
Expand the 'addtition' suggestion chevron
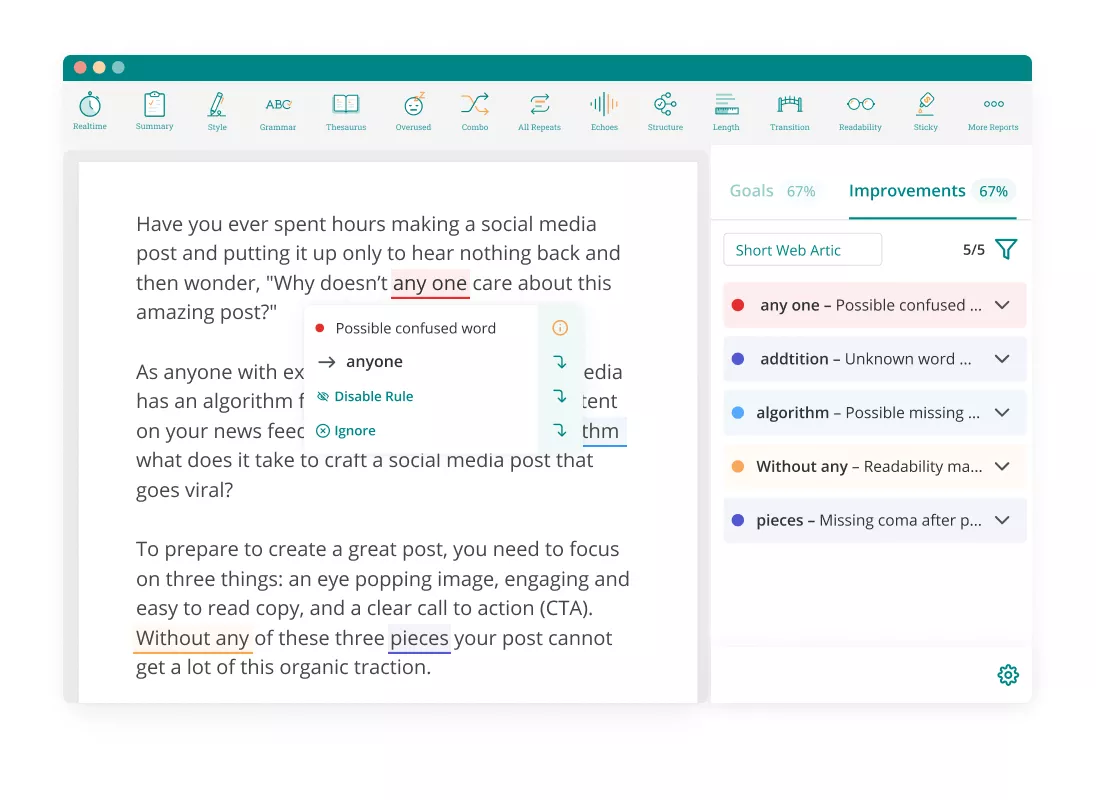click(1002, 359)
